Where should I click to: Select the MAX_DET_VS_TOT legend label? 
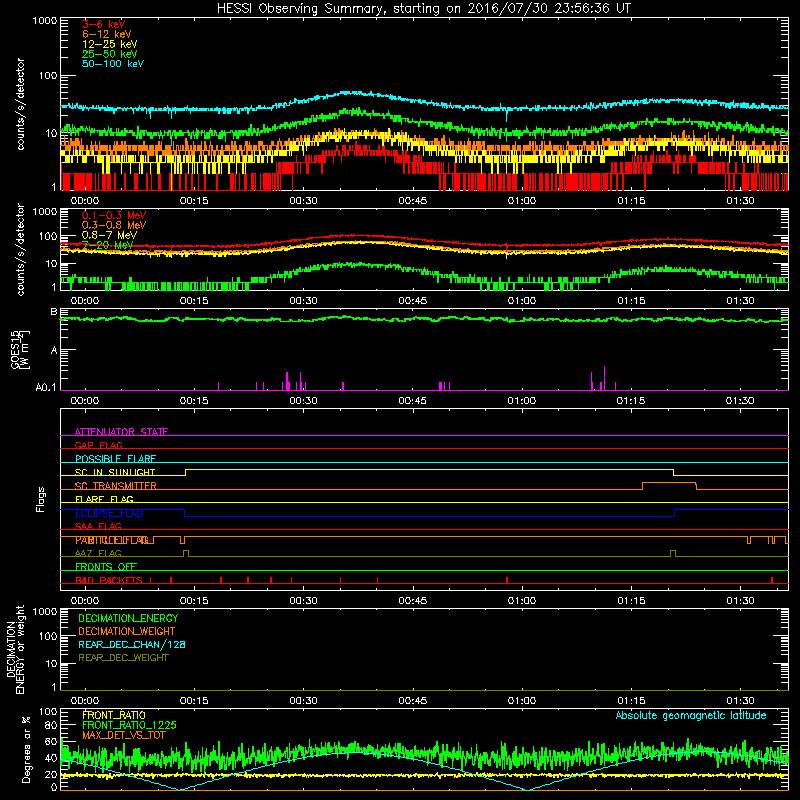pos(123,735)
